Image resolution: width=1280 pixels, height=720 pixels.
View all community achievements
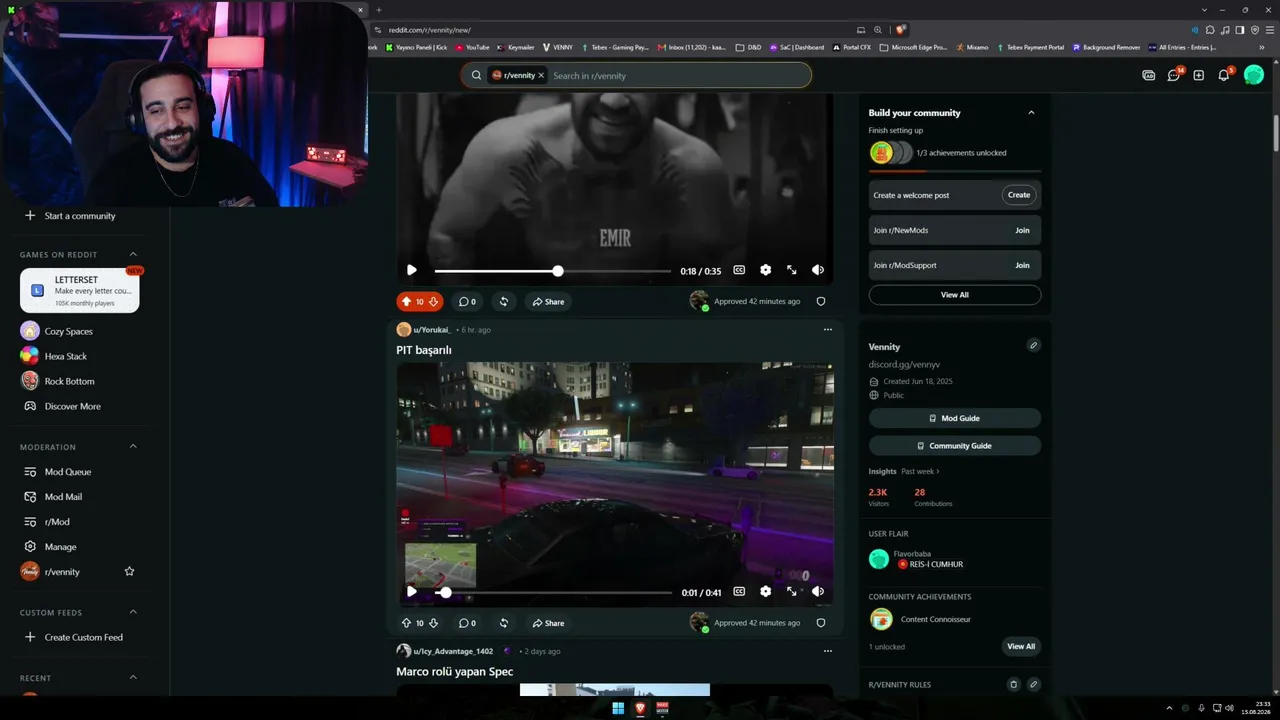(1021, 646)
